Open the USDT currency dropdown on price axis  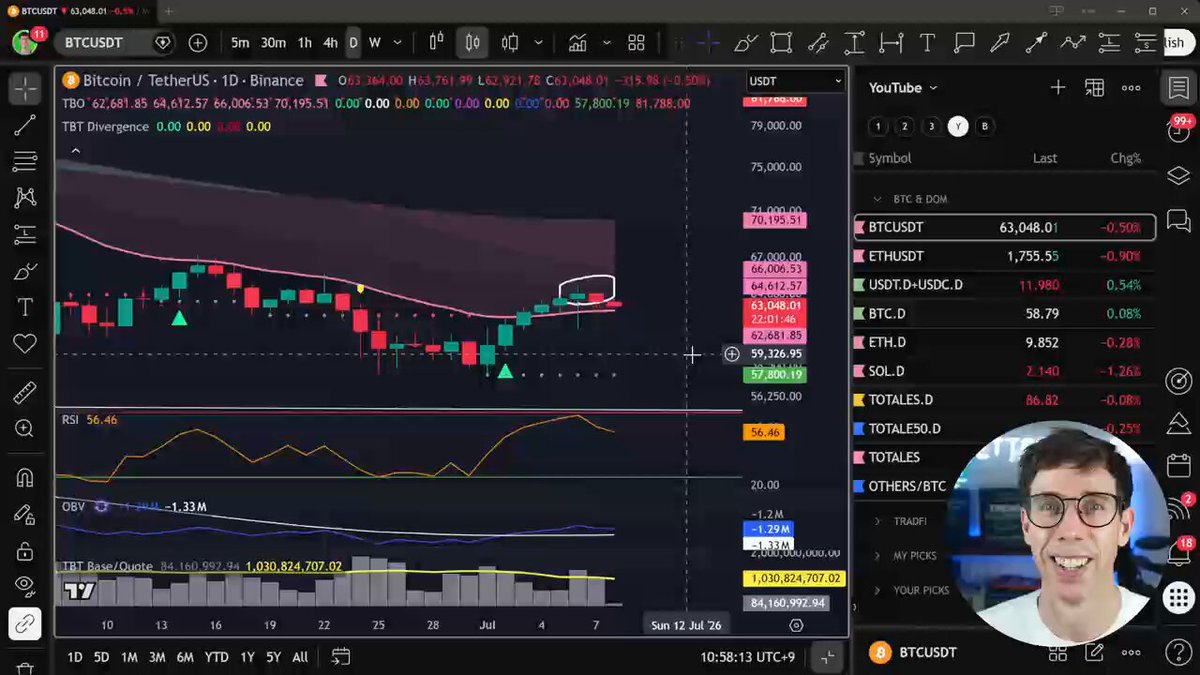[796, 81]
